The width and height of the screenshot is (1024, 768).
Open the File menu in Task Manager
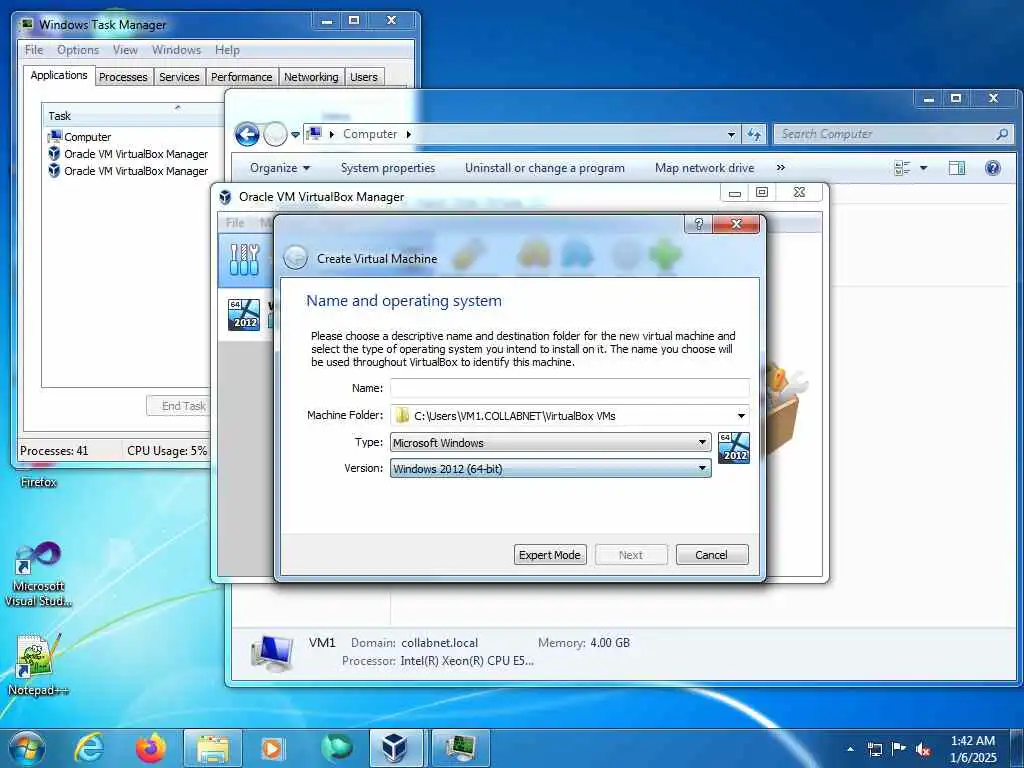[34, 50]
